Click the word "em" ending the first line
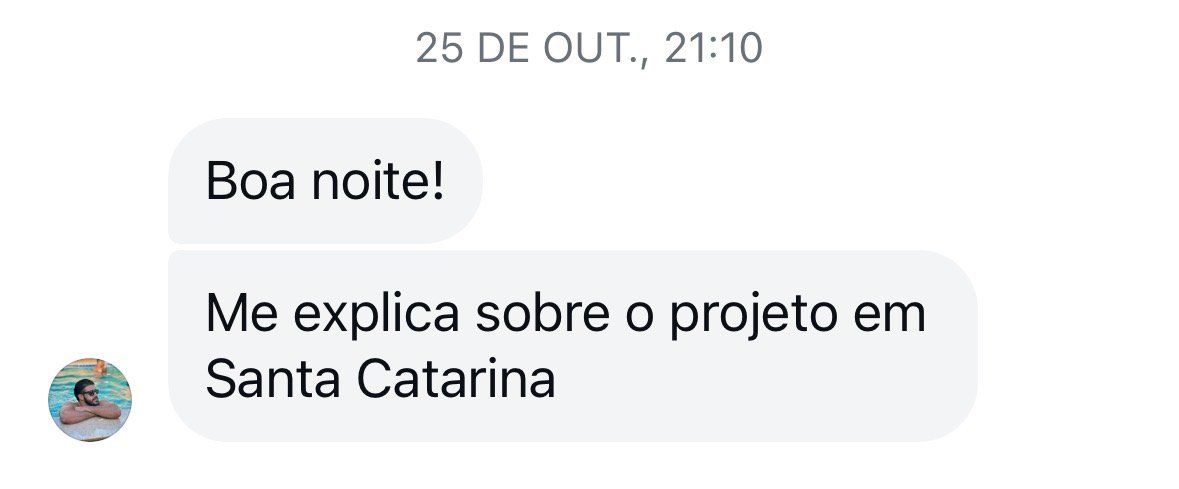 click(893, 315)
